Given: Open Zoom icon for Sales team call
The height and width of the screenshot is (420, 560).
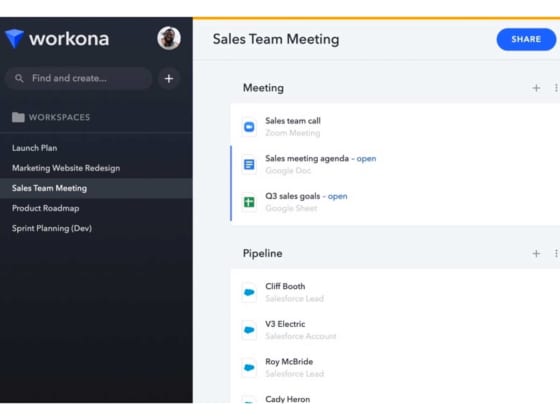Looking at the screenshot, I should click(x=249, y=127).
